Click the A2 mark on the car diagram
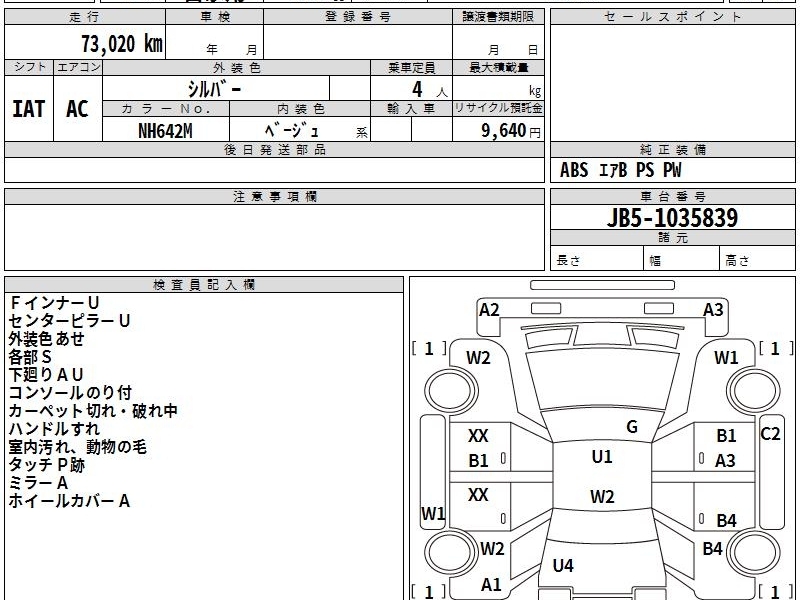 coord(489,310)
